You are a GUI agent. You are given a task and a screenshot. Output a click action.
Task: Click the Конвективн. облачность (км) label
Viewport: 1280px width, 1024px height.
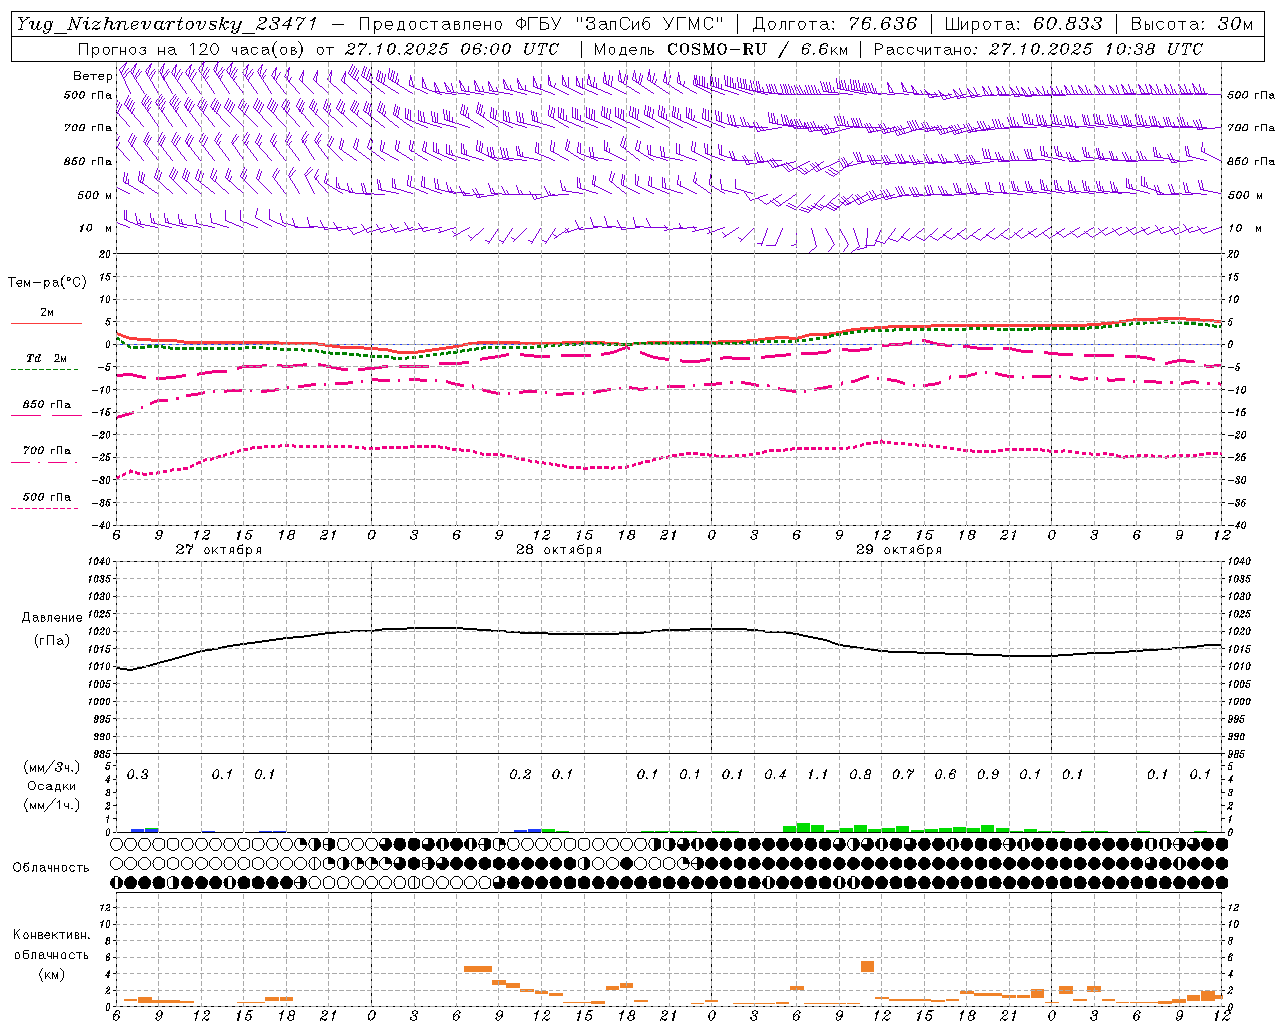point(51,954)
